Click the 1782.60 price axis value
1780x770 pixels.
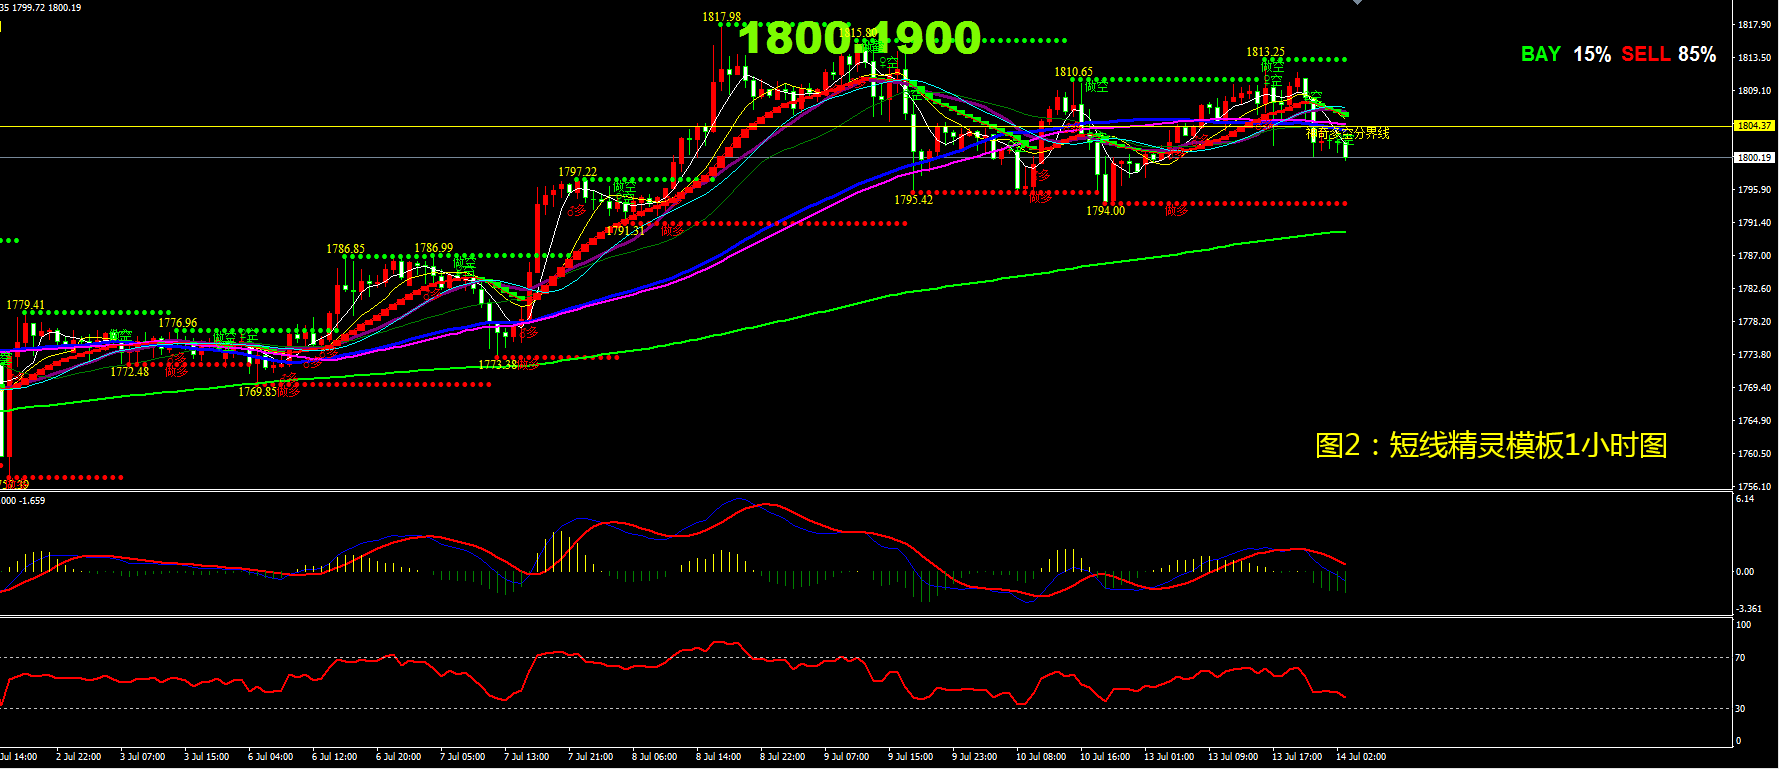tap(1755, 289)
